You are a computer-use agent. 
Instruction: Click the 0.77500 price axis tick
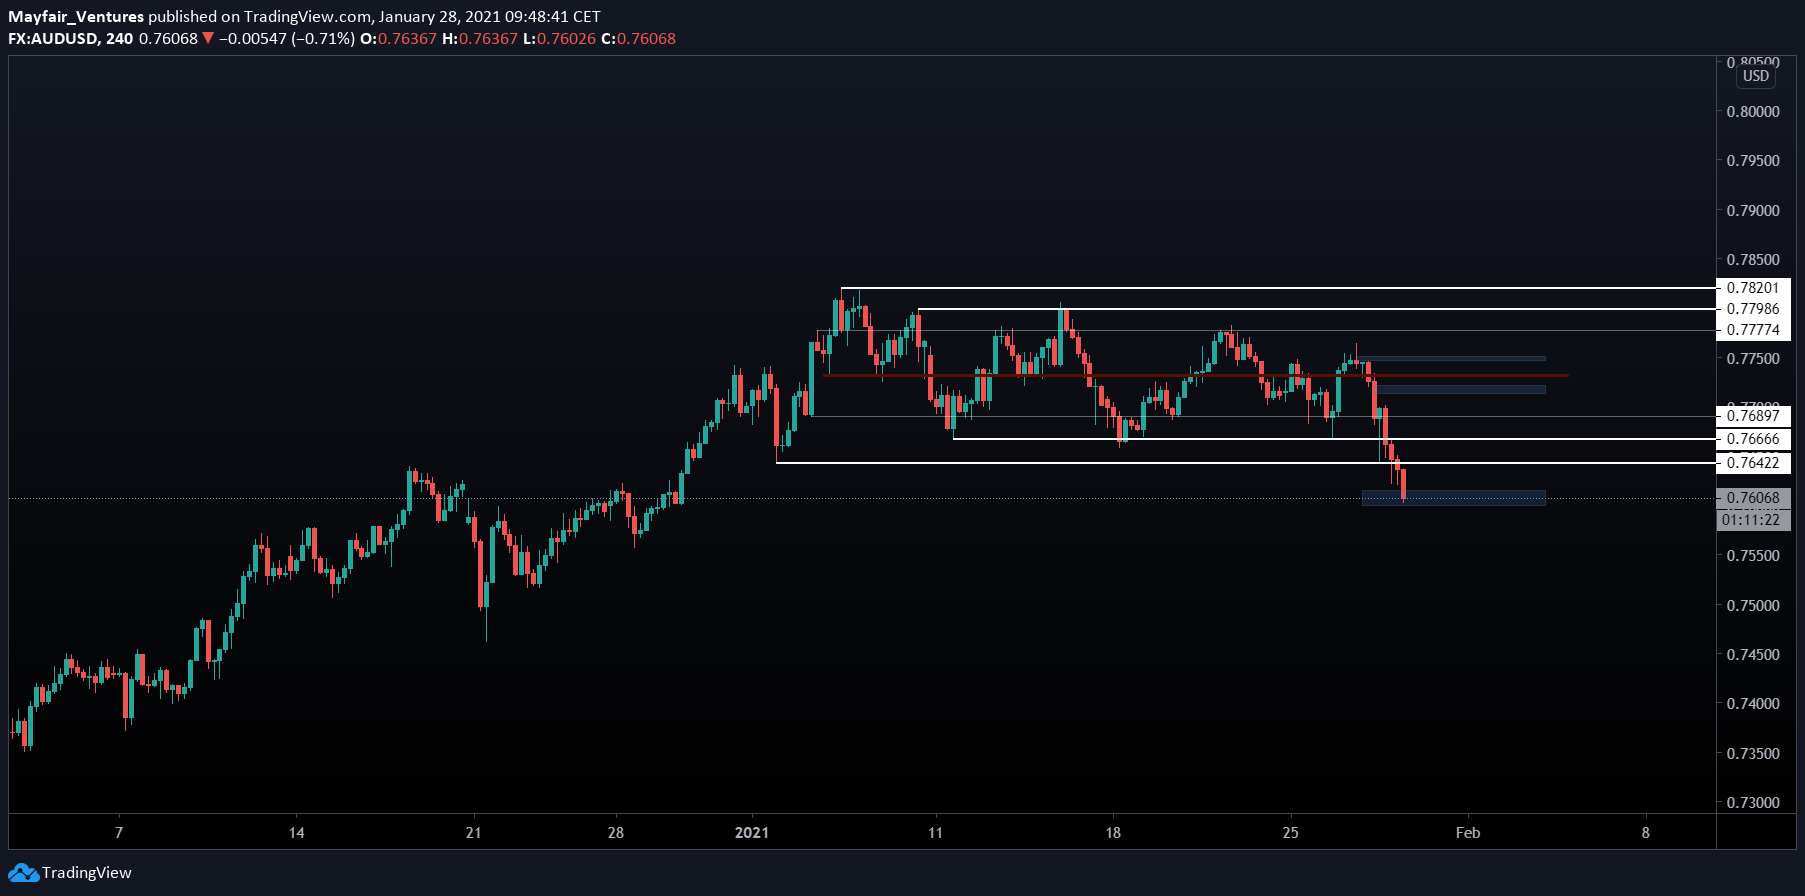point(1753,359)
